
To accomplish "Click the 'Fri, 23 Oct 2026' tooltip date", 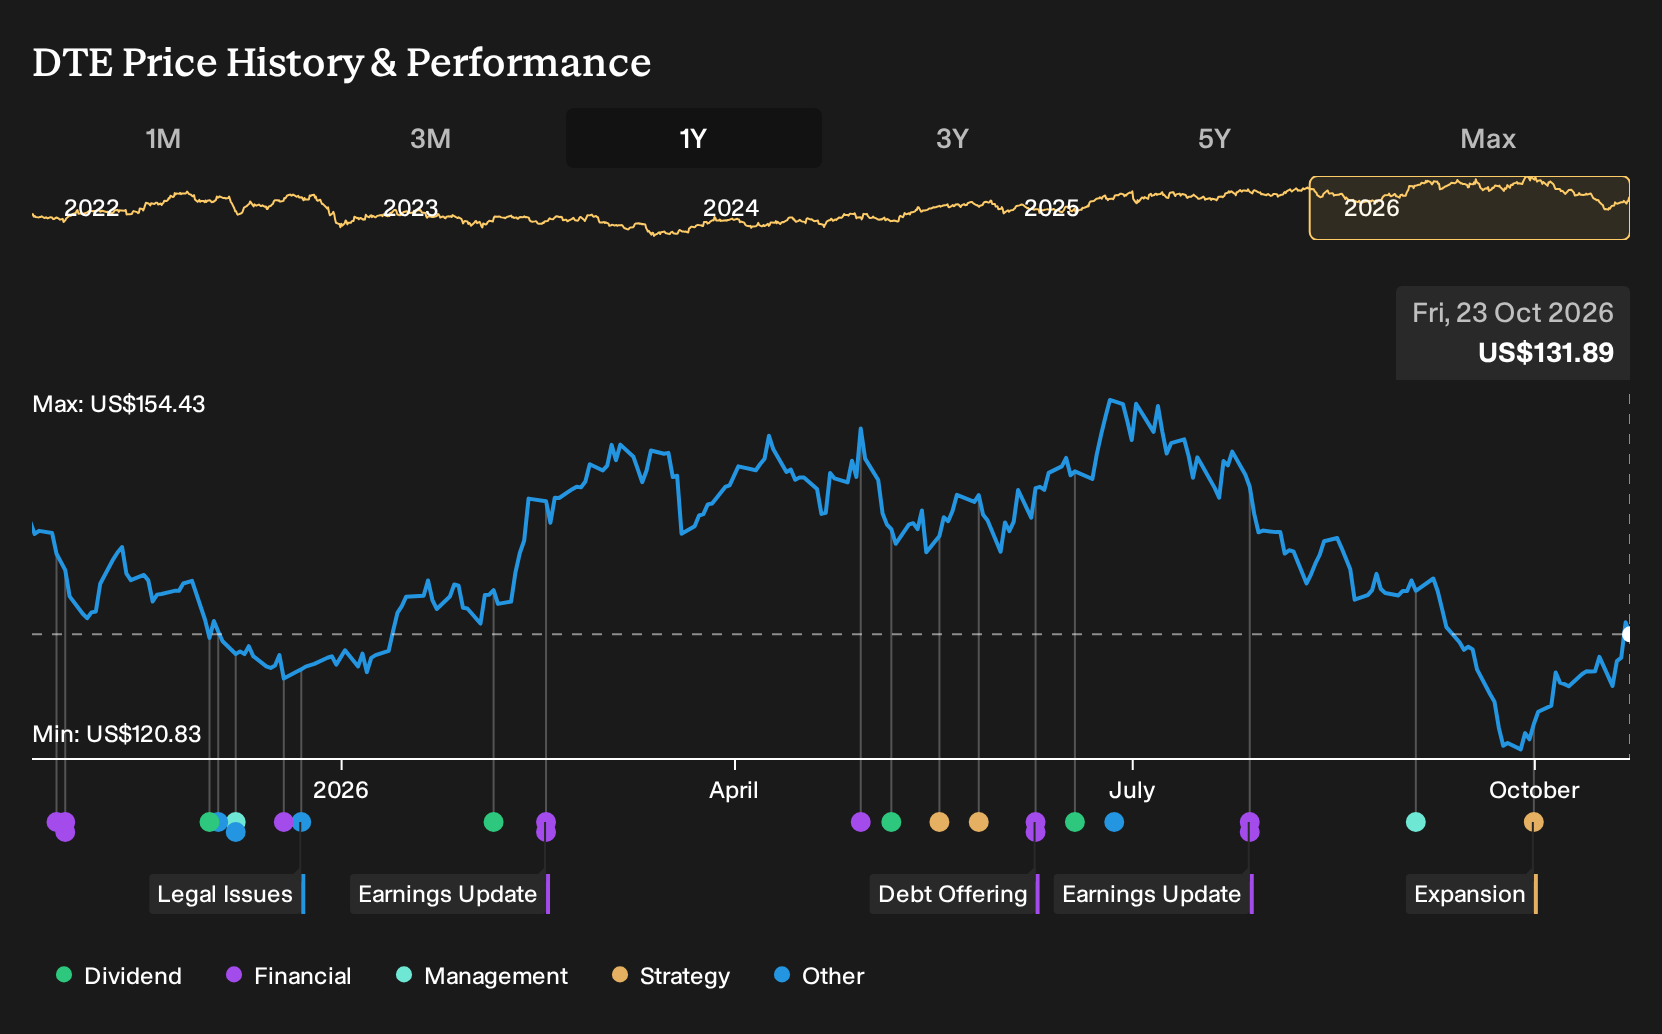I will [x=1513, y=313].
